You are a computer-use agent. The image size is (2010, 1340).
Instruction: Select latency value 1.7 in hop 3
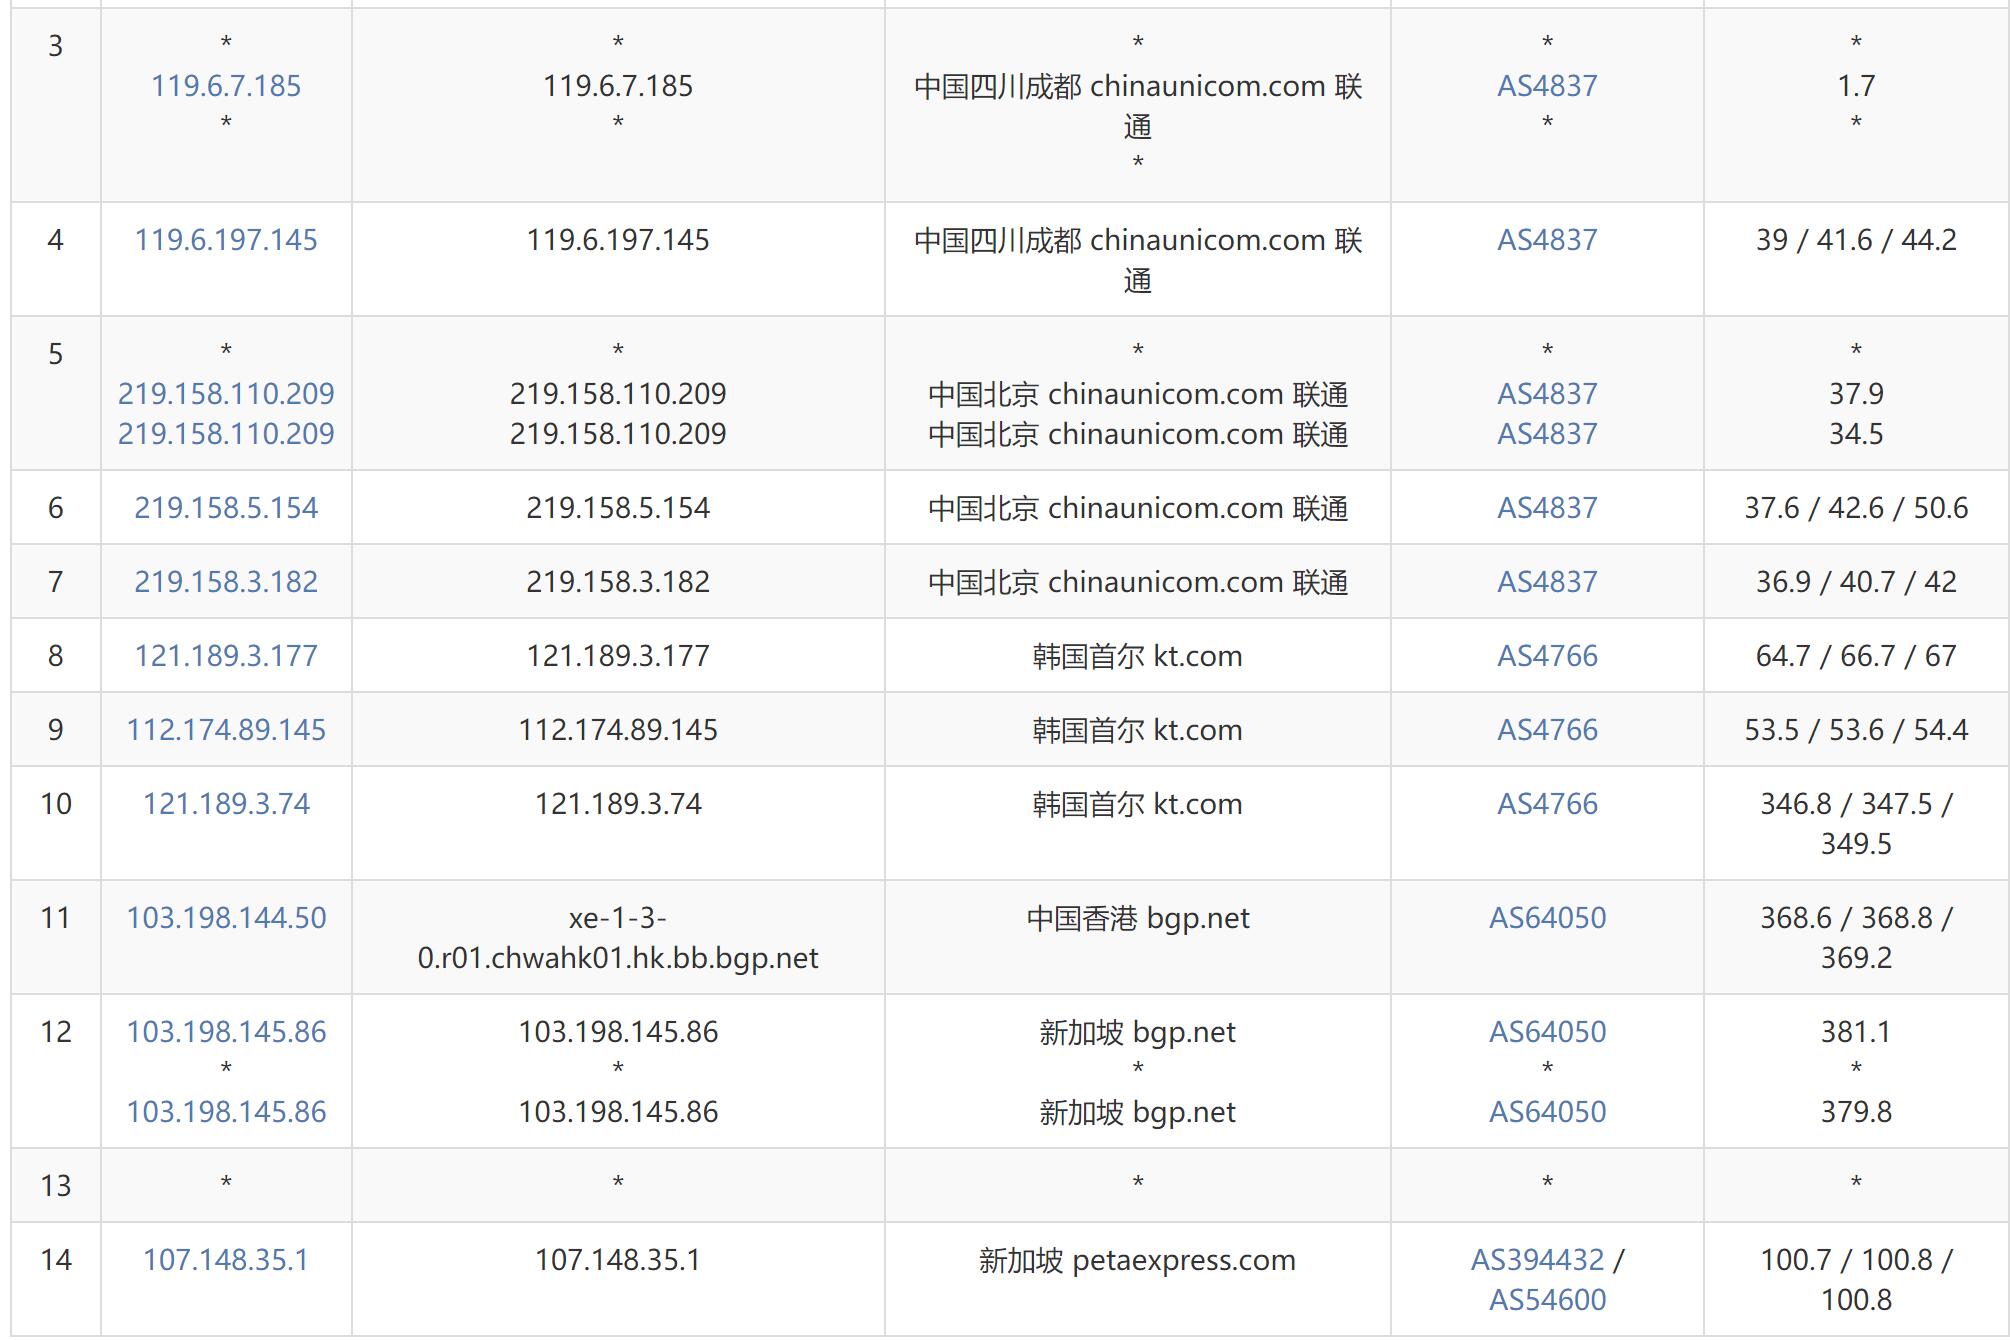tap(1856, 86)
